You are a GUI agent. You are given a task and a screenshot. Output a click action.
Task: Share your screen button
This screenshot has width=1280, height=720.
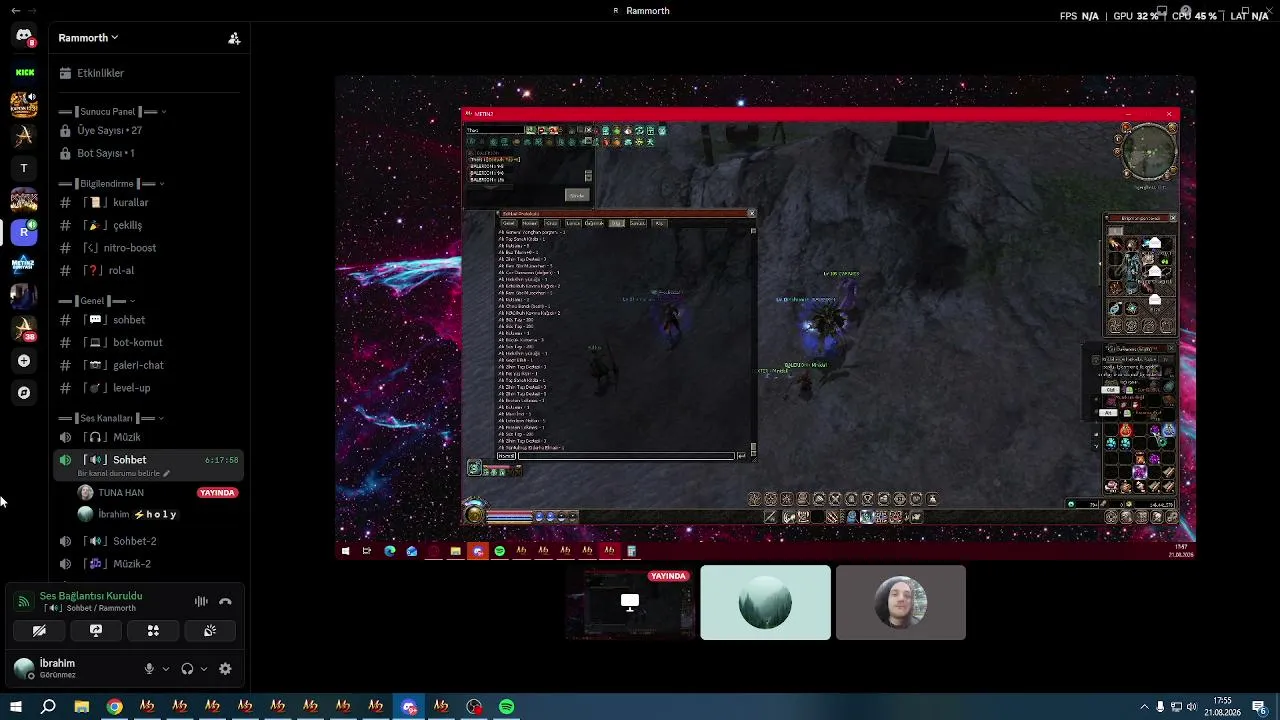coord(96,631)
